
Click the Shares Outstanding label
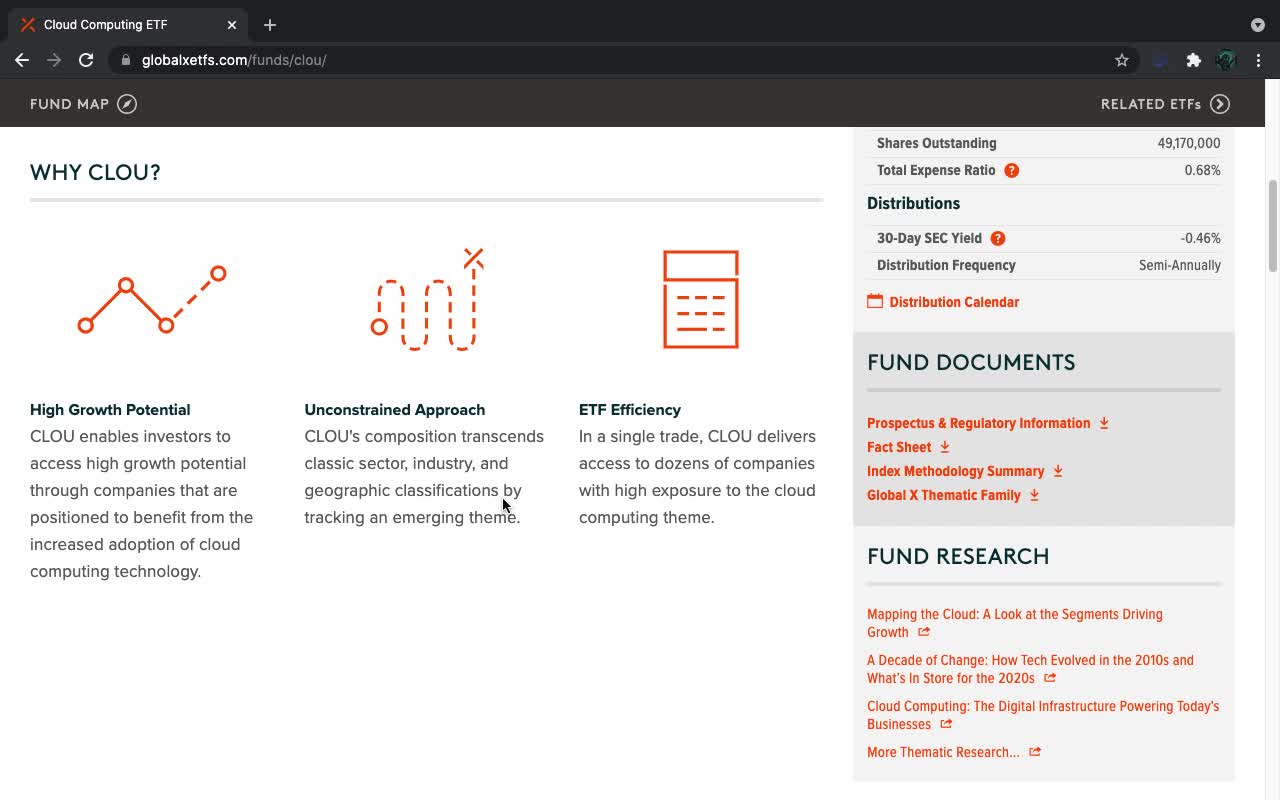point(937,143)
